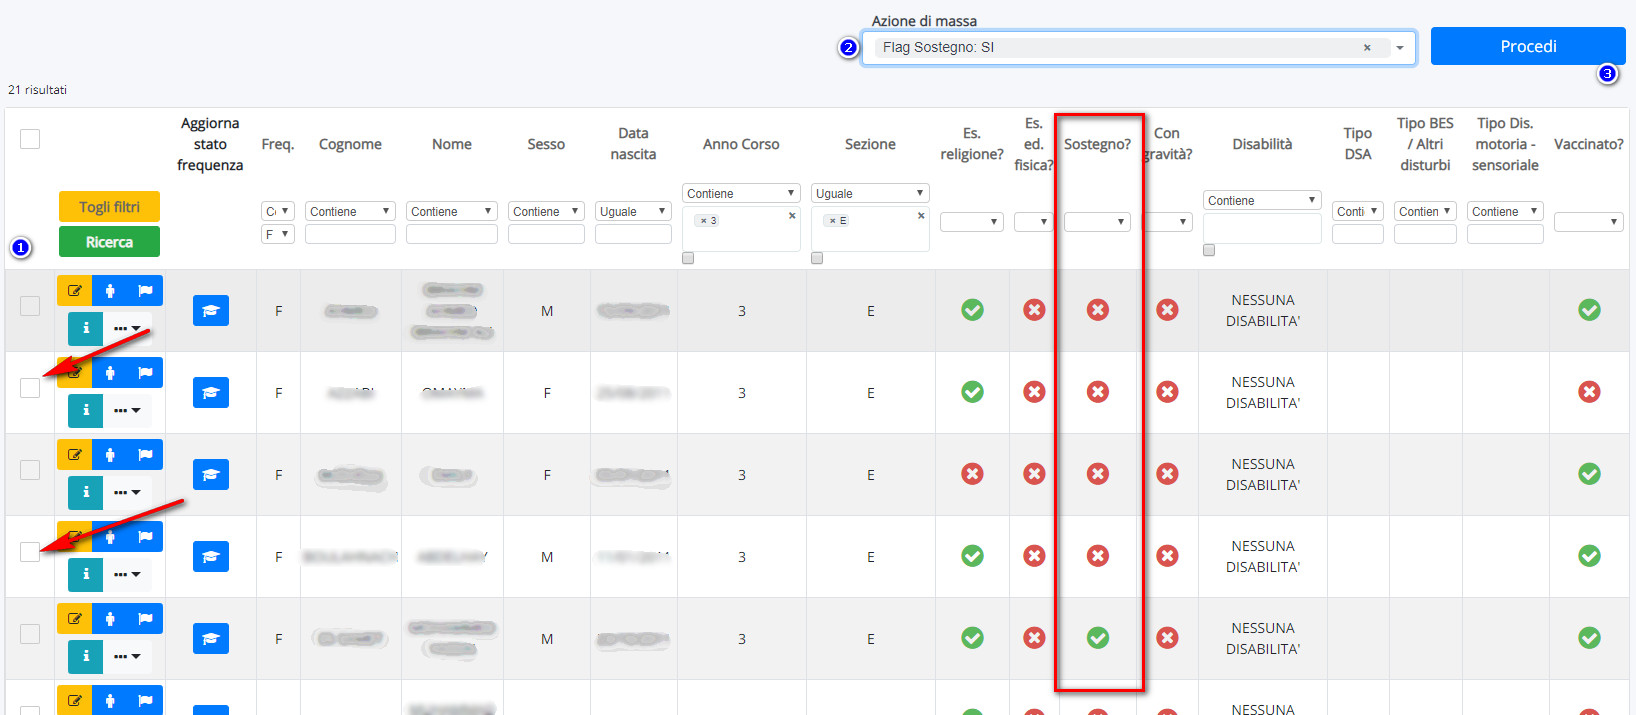Click the person icon in the second student row

click(110, 373)
